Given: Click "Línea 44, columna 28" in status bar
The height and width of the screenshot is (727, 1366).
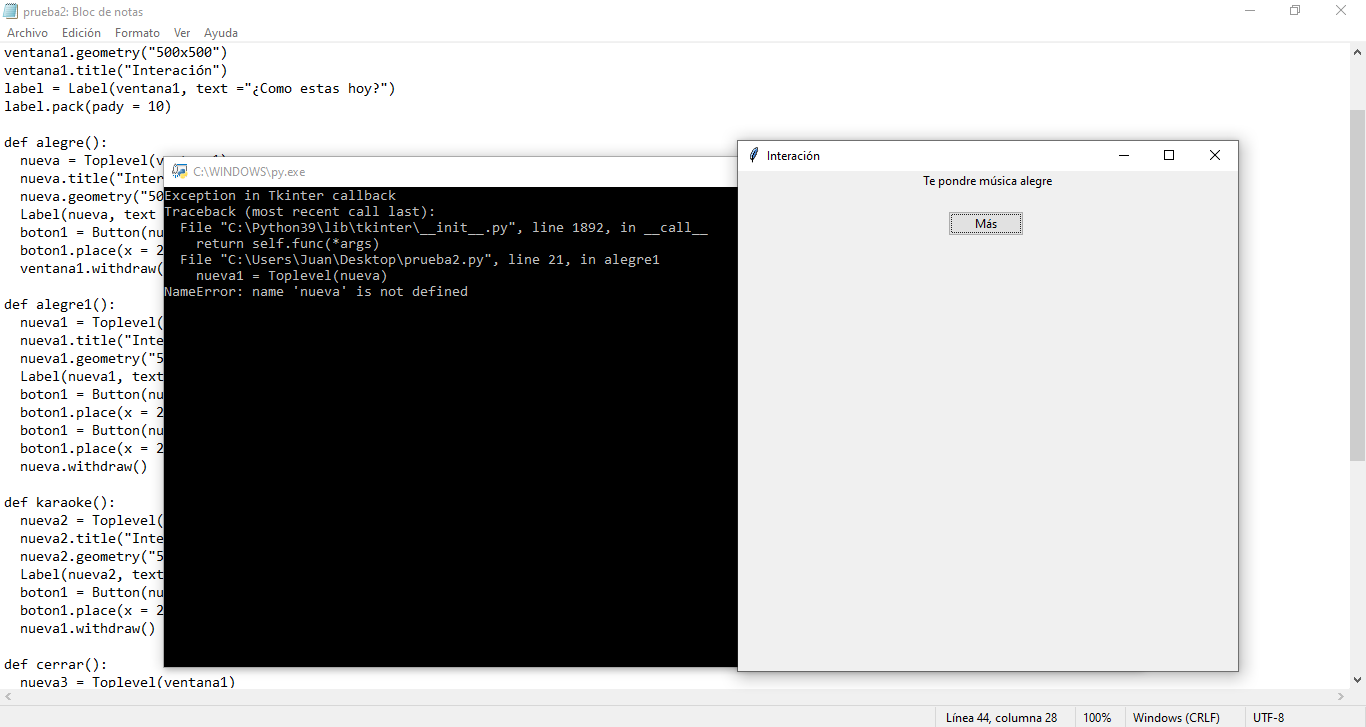Looking at the screenshot, I should (x=1001, y=717).
